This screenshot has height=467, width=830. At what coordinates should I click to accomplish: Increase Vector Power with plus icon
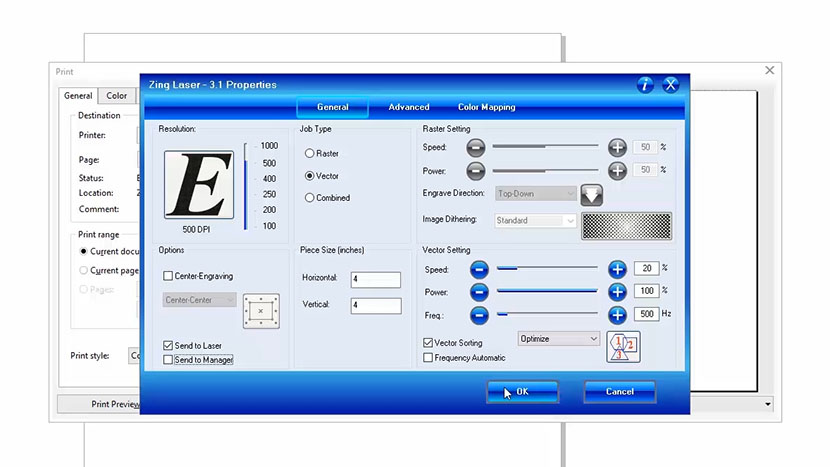click(617, 292)
